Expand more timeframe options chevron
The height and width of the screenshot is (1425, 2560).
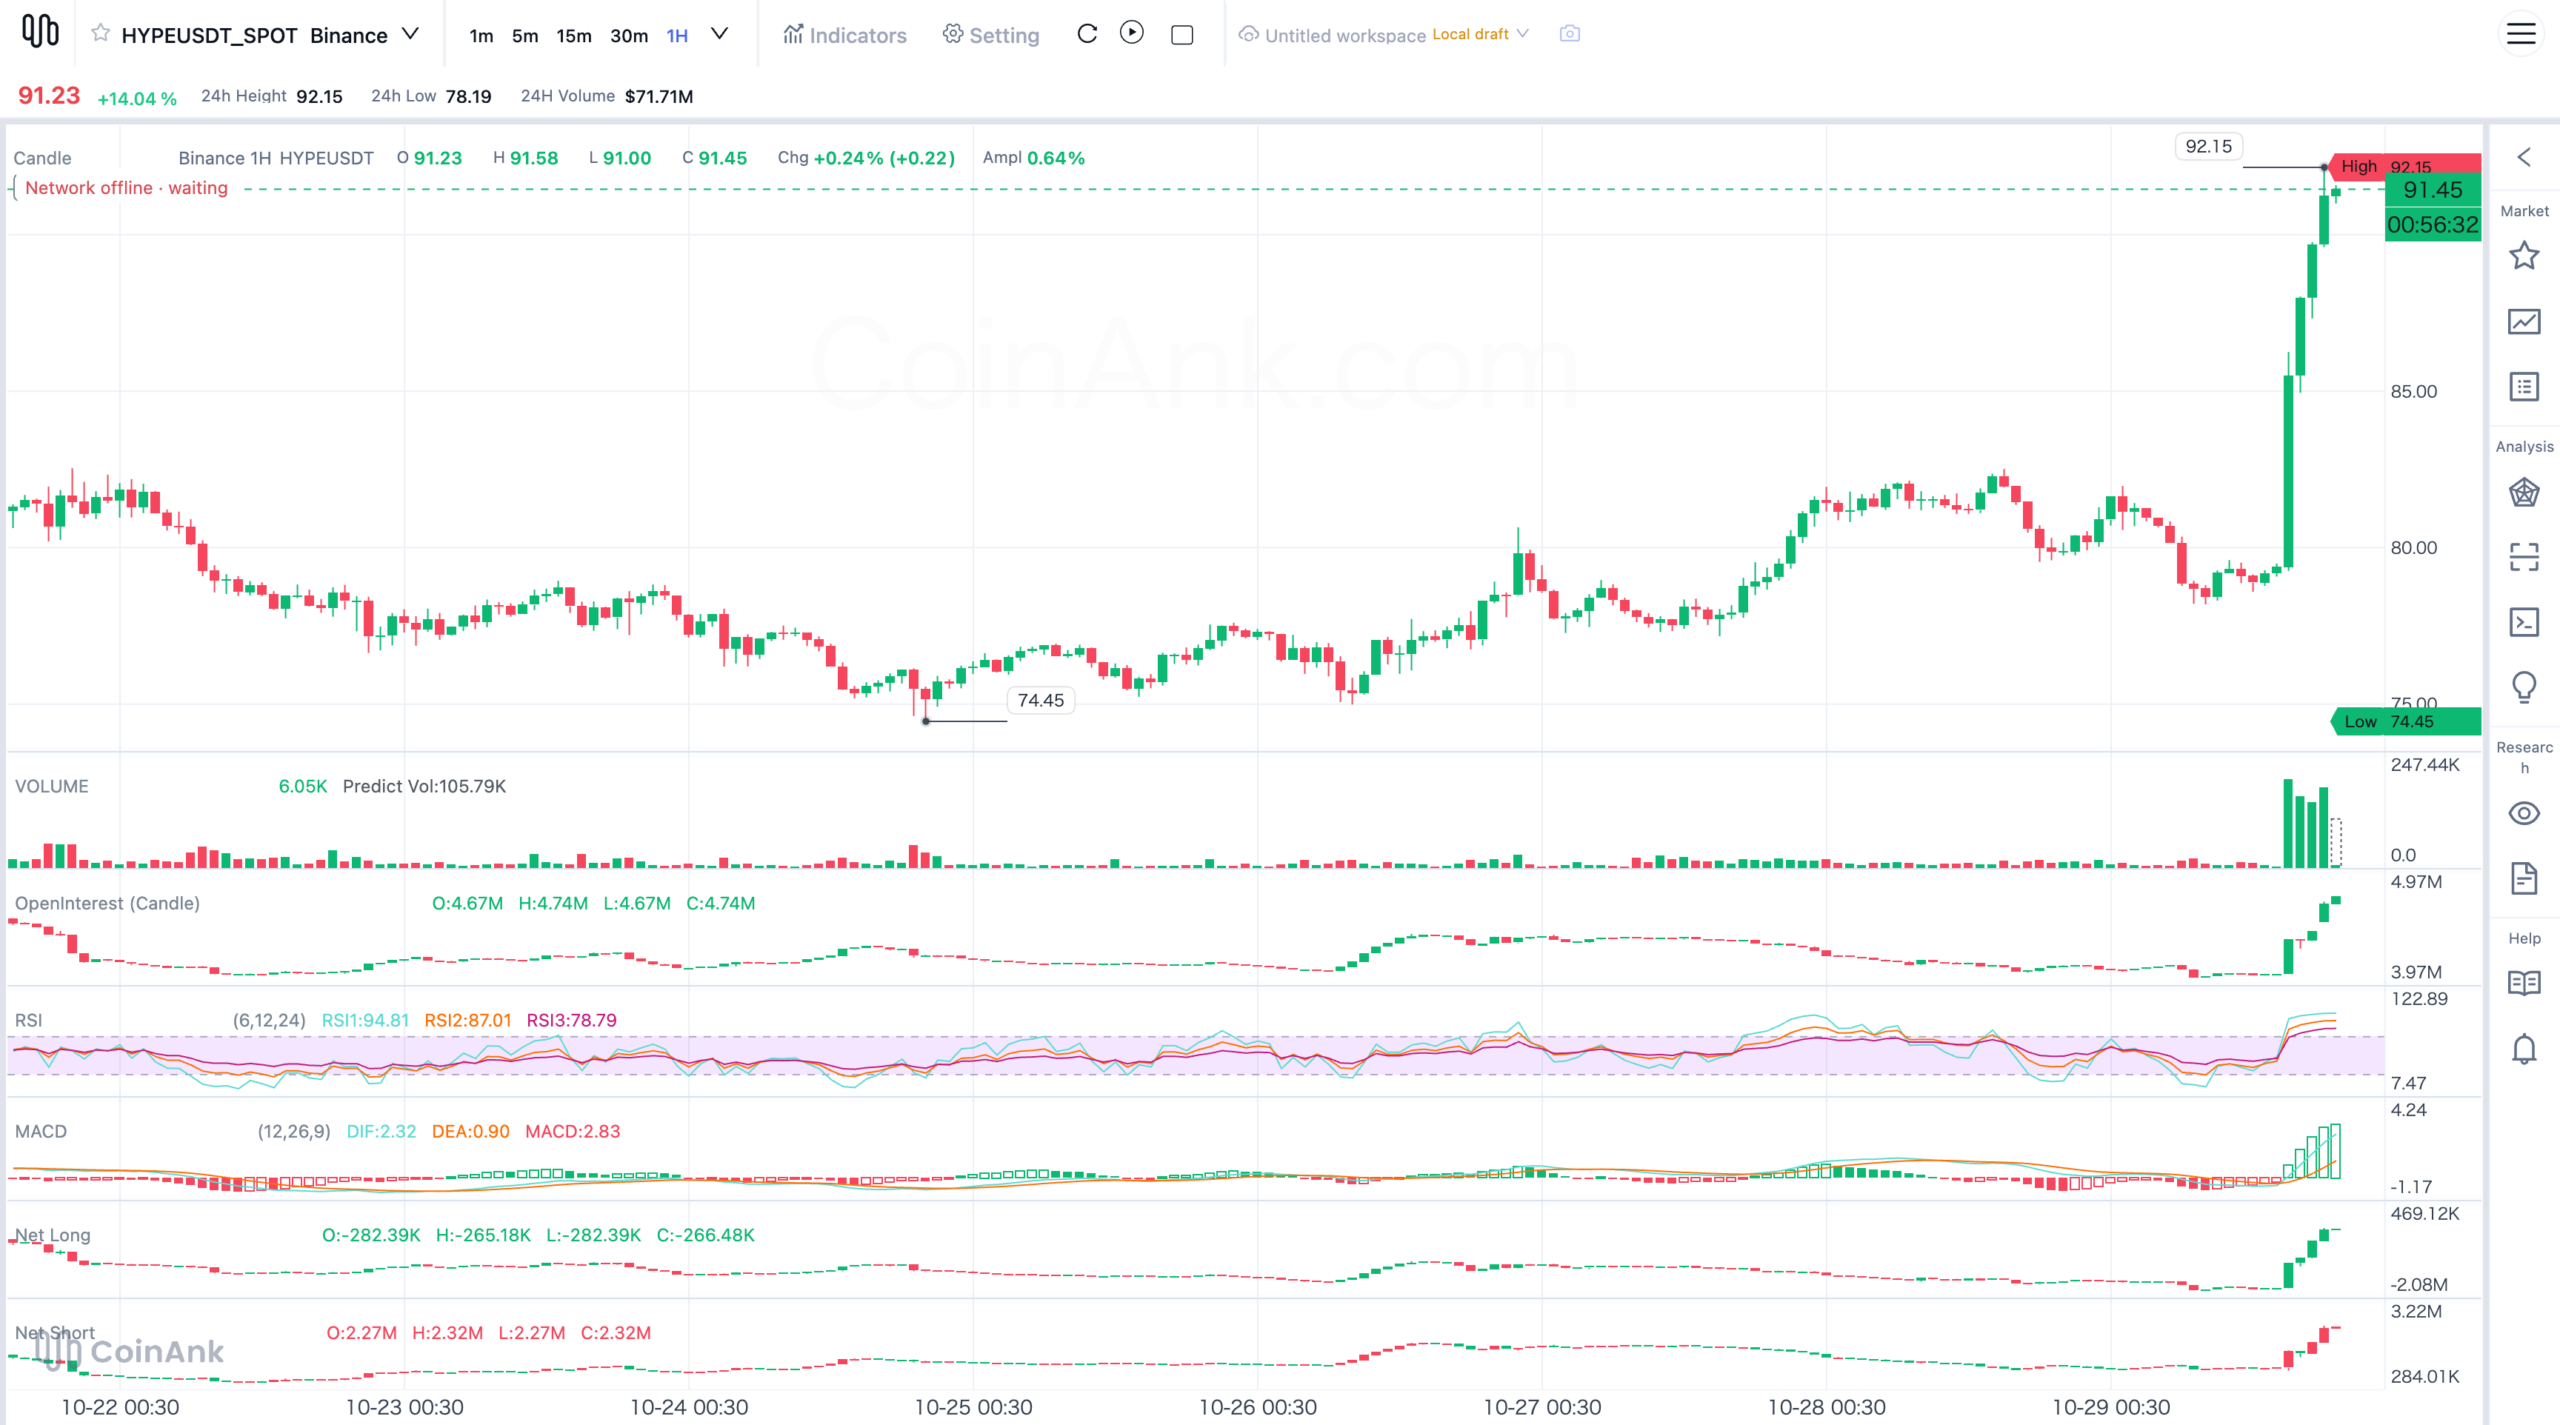[719, 34]
